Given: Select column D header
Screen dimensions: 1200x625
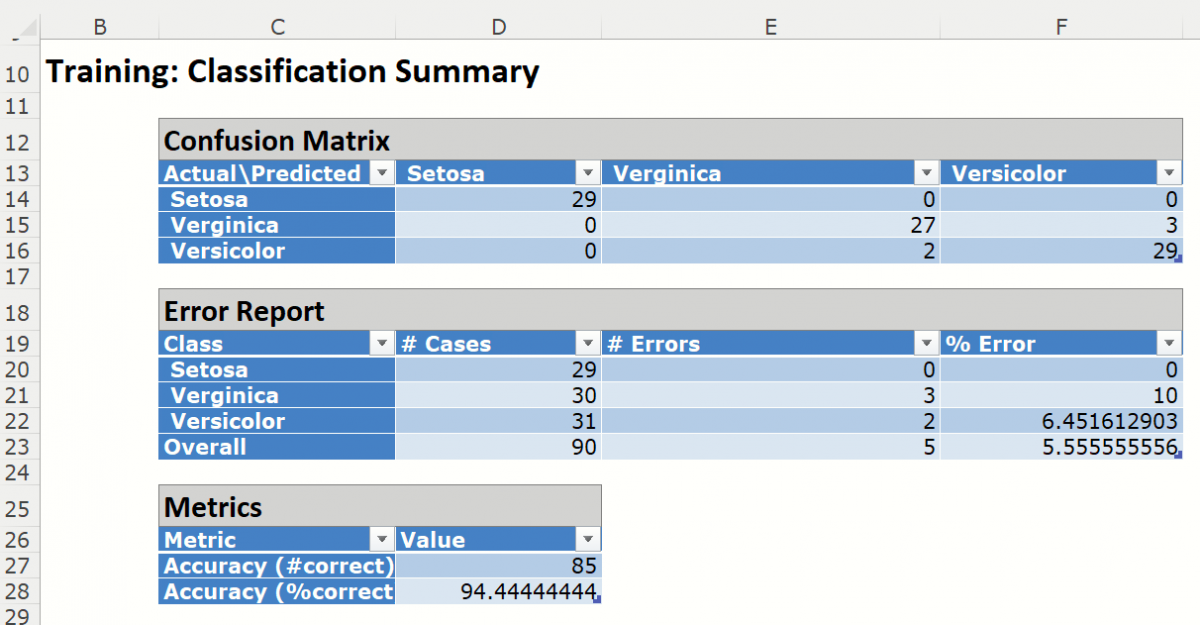Looking at the screenshot, I should [498, 27].
